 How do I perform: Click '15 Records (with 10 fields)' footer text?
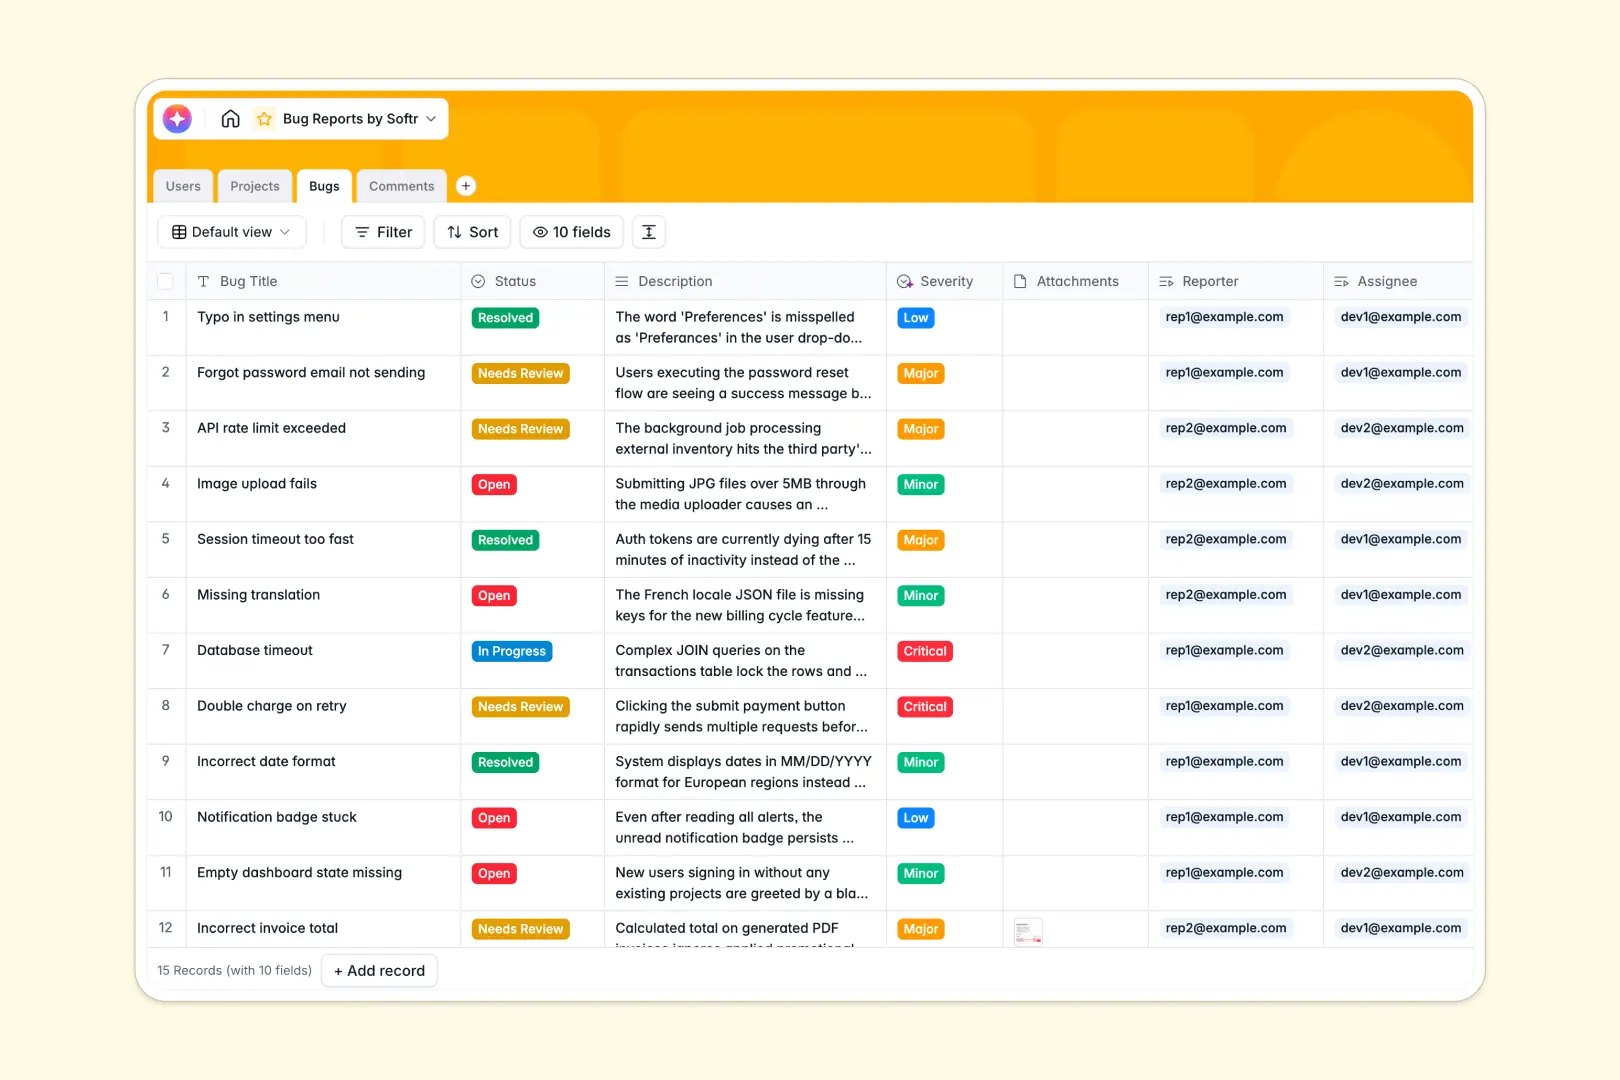click(x=235, y=971)
